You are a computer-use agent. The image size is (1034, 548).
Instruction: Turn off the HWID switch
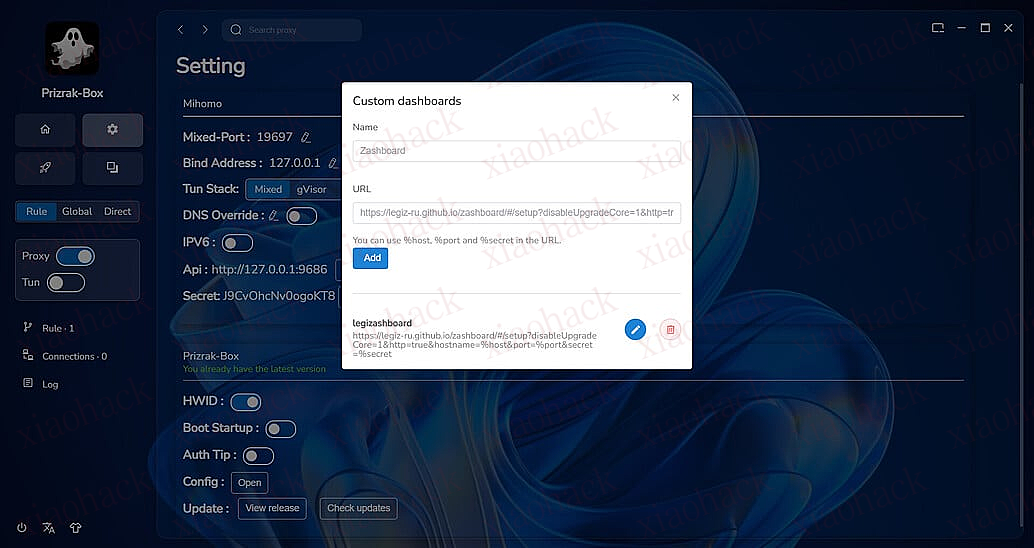245,402
